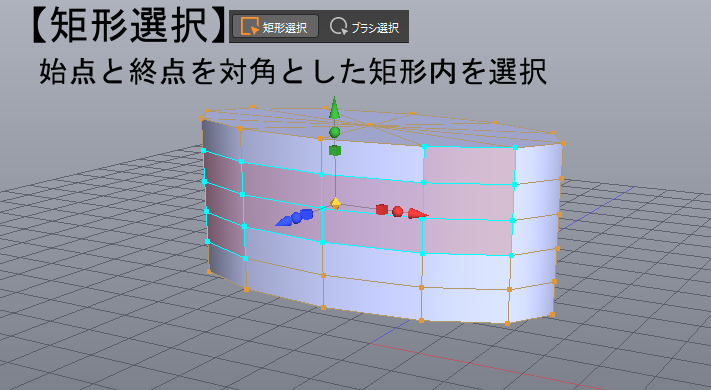711x390 pixels.
Task: Click the red cube scale handle
Action: [382, 210]
